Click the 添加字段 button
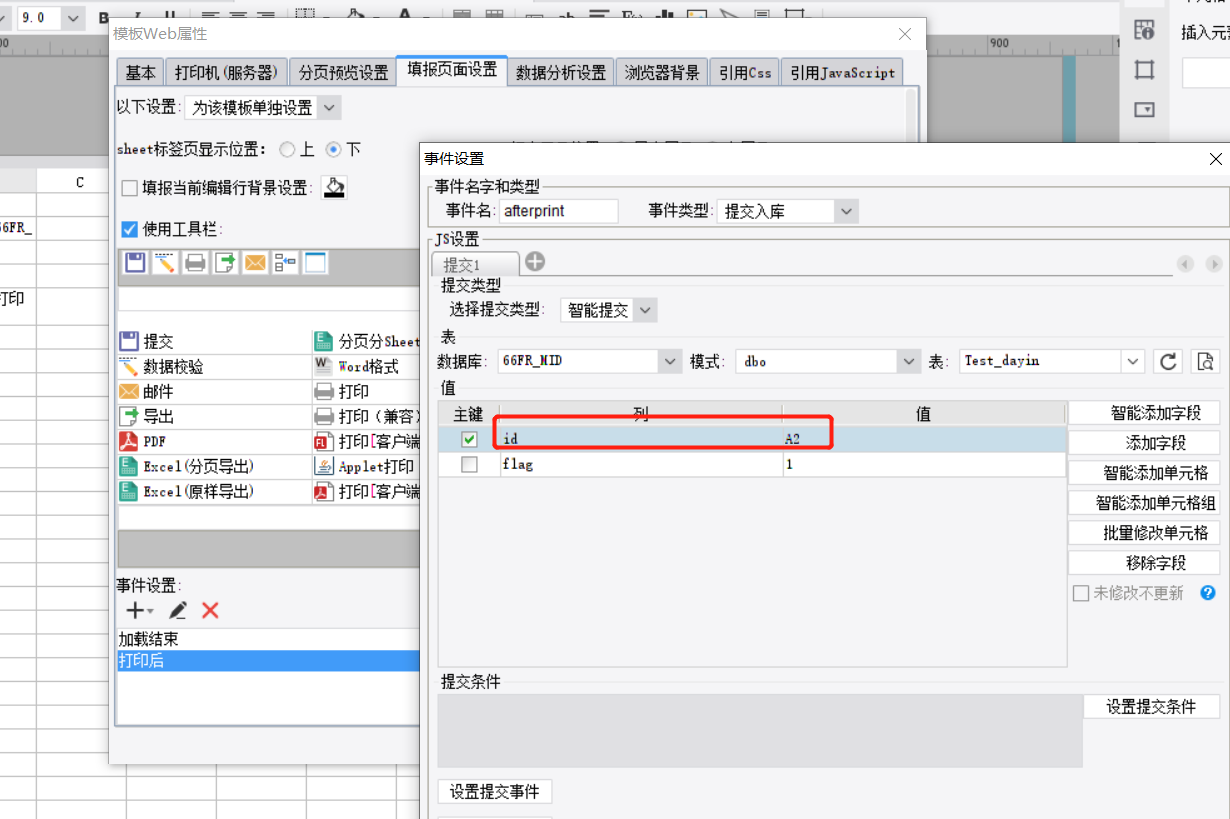This screenshot has width=1230, height=819. point(1144,443)
